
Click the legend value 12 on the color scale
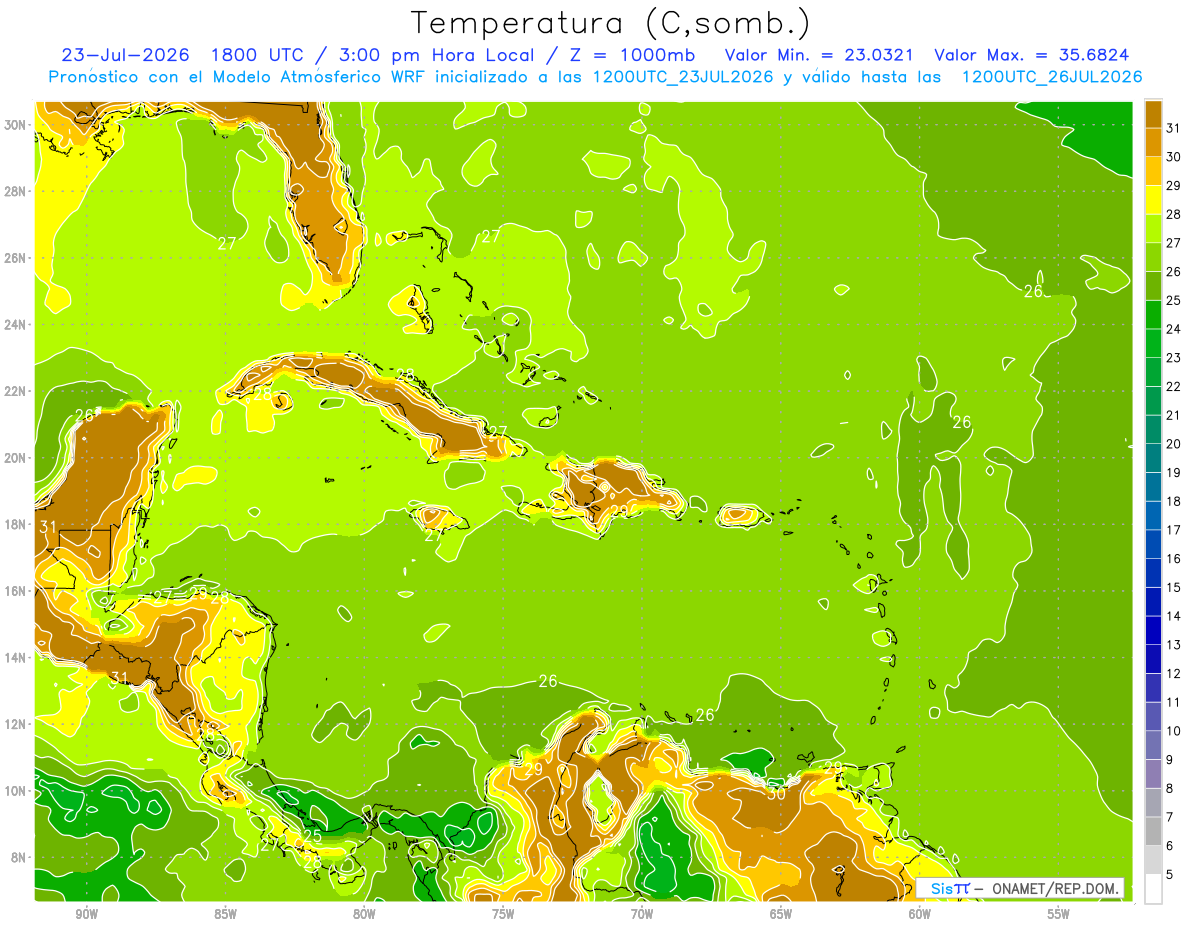pos(1173,673)
